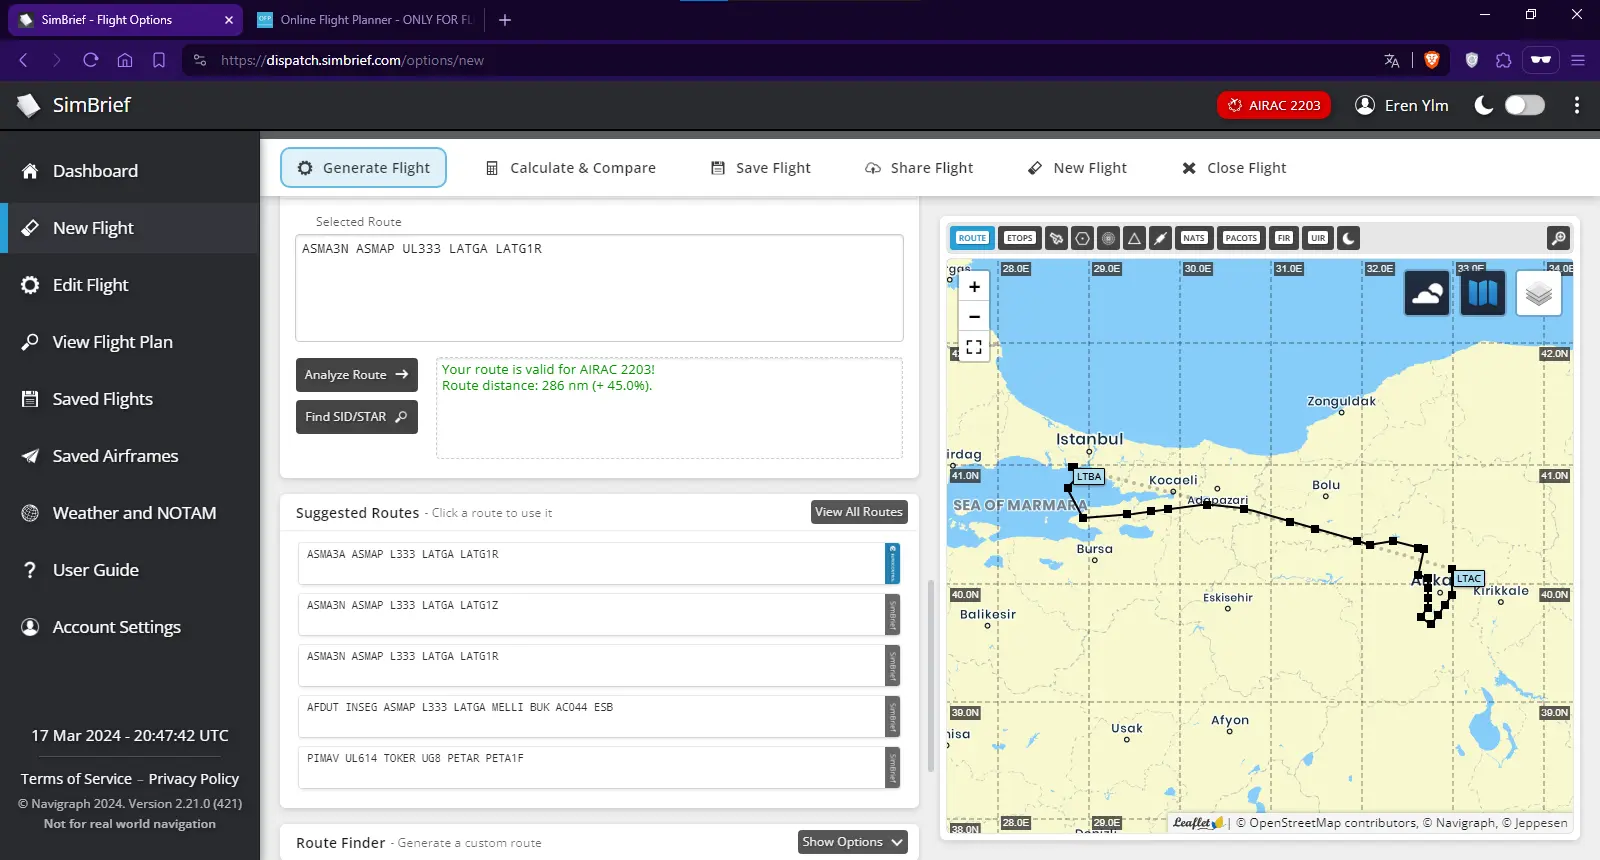The image size is (1600, 860).
Task: Click the three-dot header menu
Action: [1577, 105]
